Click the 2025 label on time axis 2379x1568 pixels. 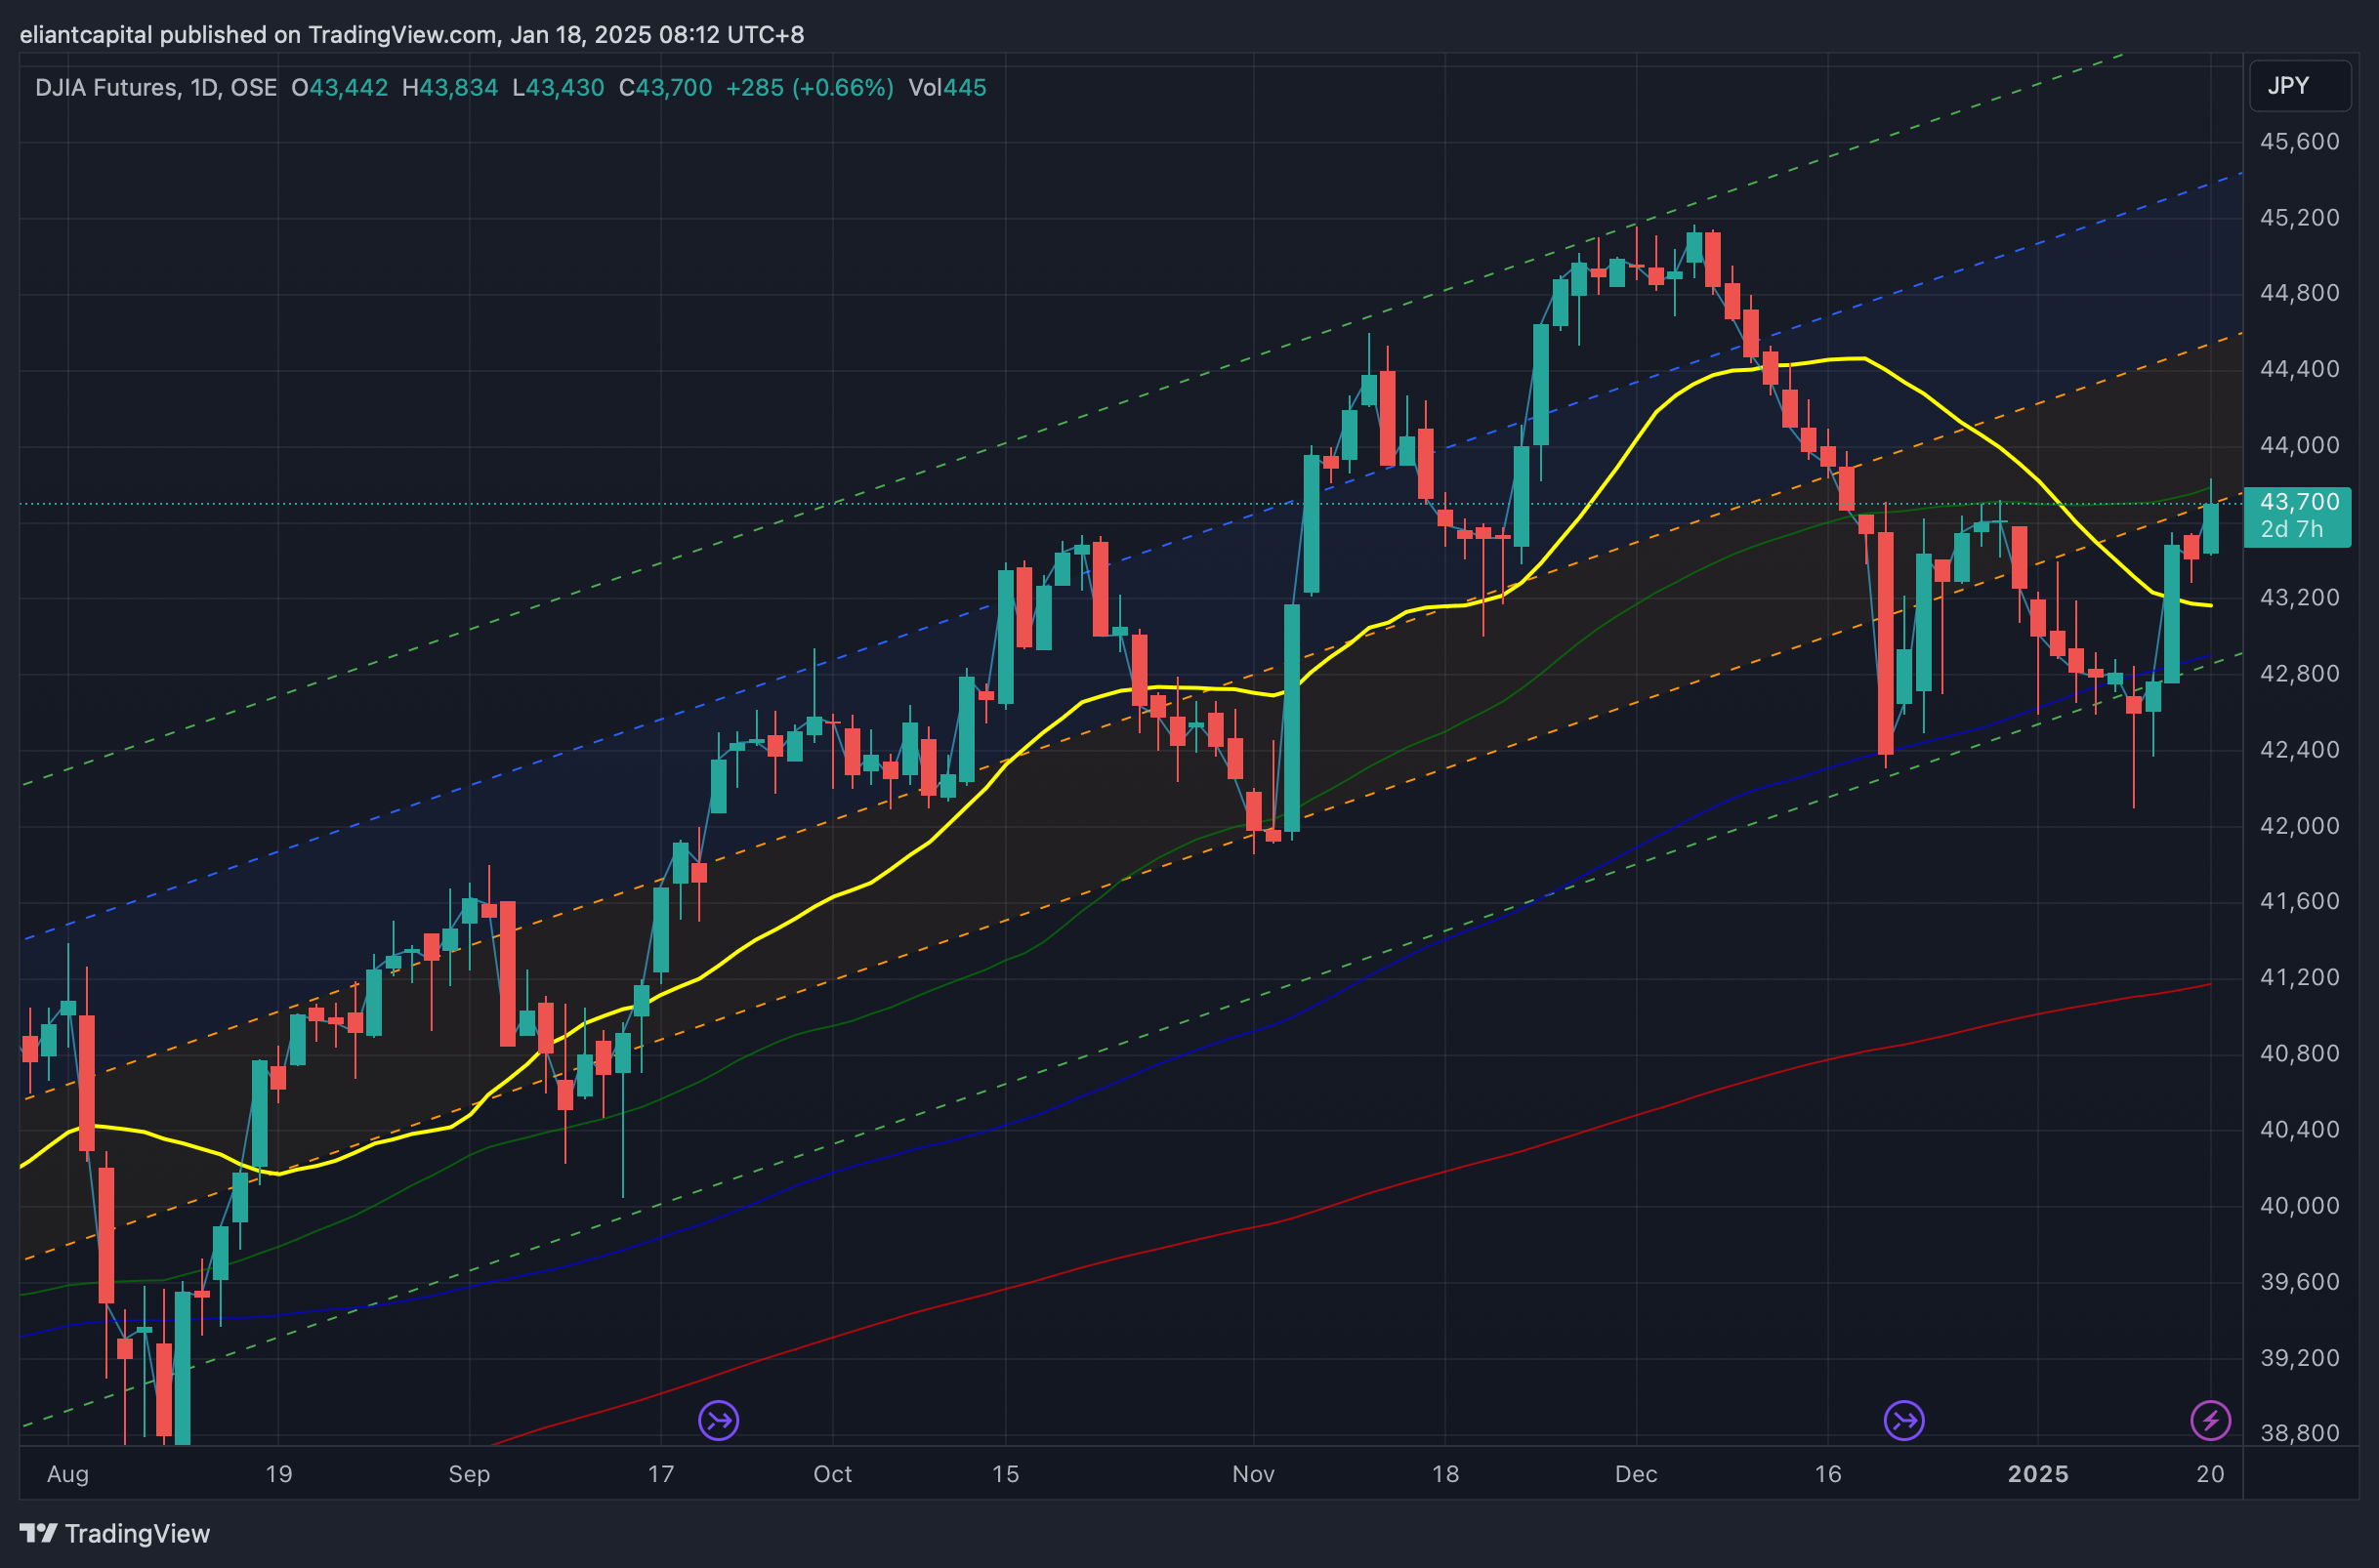coord(2037,1474)
